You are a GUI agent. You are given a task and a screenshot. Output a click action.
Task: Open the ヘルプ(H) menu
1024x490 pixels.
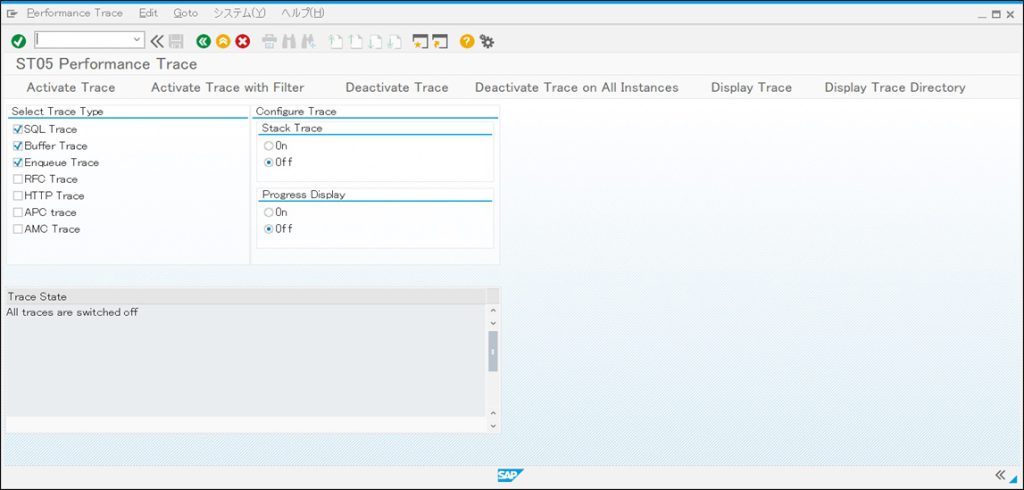tap(302, 13)
